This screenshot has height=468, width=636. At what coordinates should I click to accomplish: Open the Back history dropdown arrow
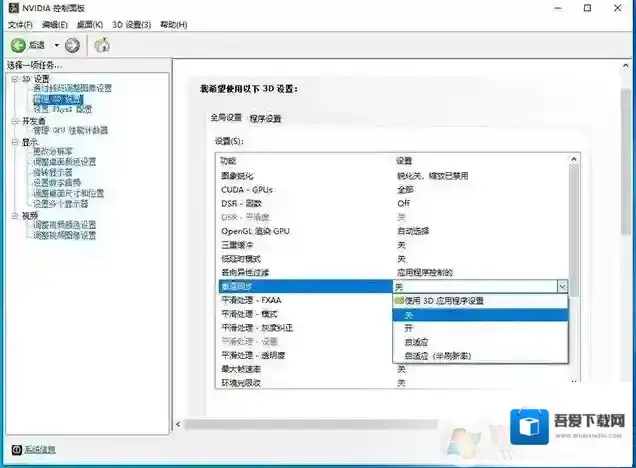[56, 45]
